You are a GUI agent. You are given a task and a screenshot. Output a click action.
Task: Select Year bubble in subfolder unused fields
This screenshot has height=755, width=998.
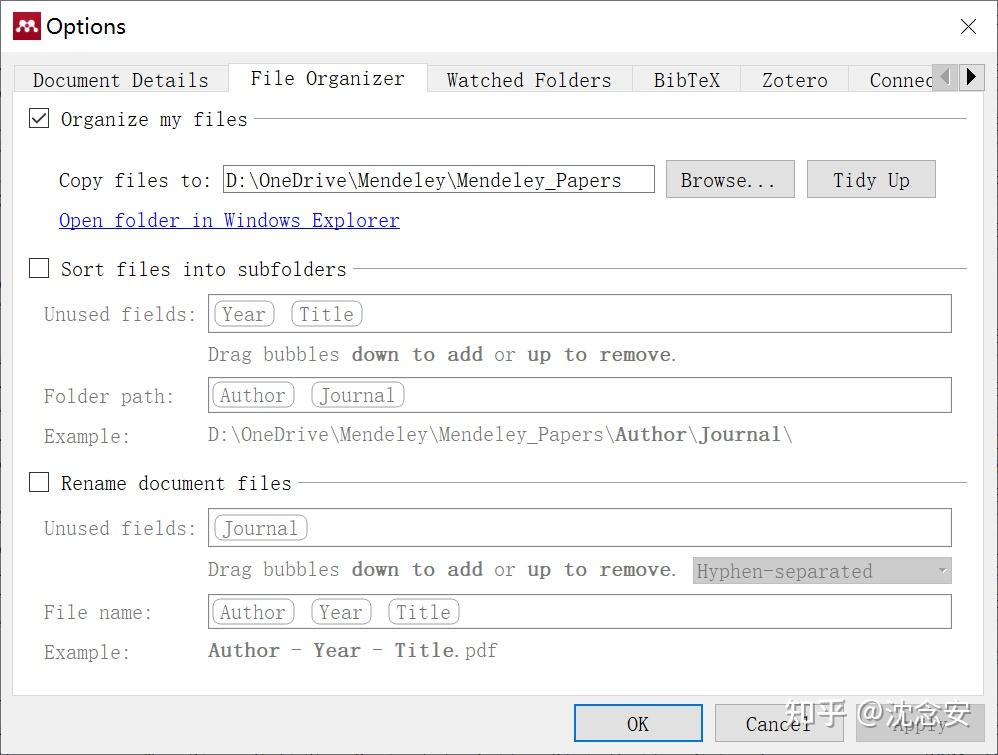click(x=244, y=314)
